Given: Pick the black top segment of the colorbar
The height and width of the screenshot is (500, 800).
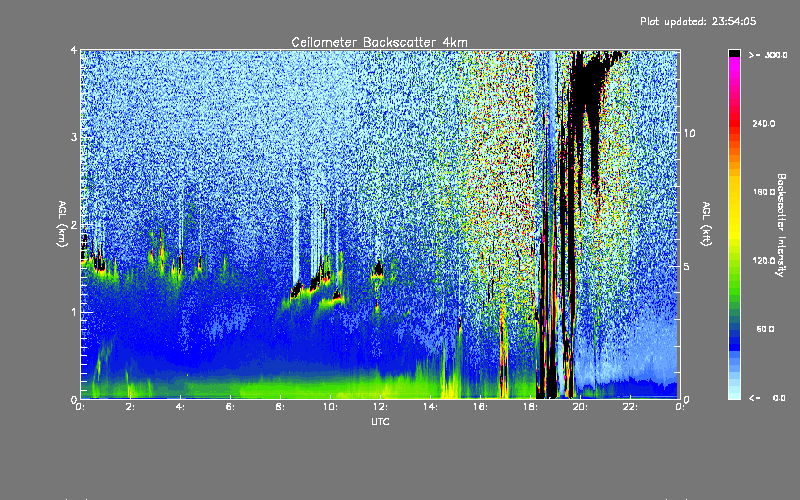Looking at the screenshot, I should [x=734, y=53].
